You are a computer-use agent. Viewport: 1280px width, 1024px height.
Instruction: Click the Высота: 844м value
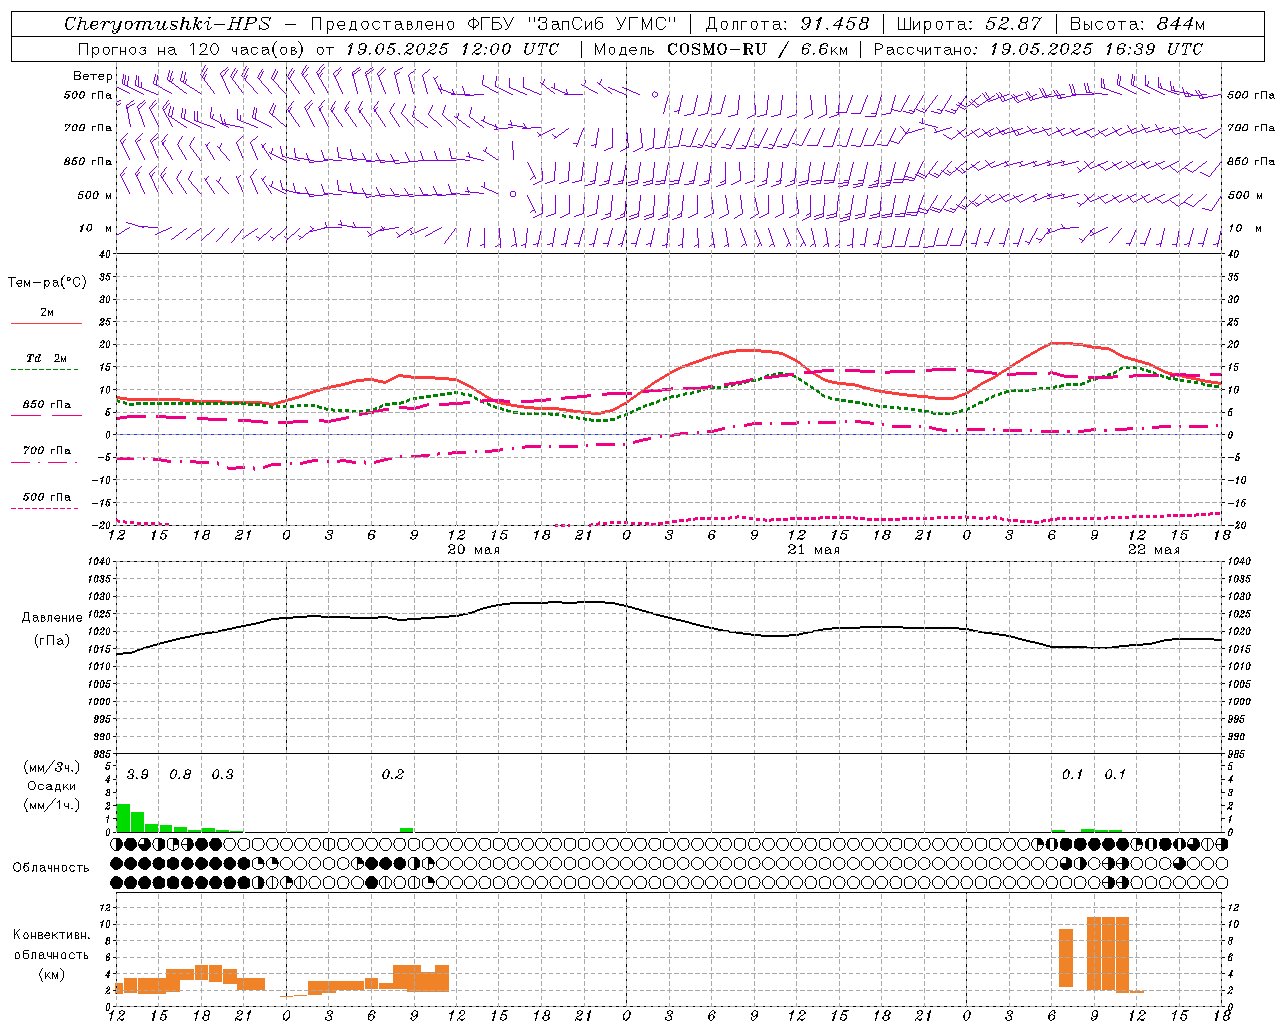(1138, 24)
